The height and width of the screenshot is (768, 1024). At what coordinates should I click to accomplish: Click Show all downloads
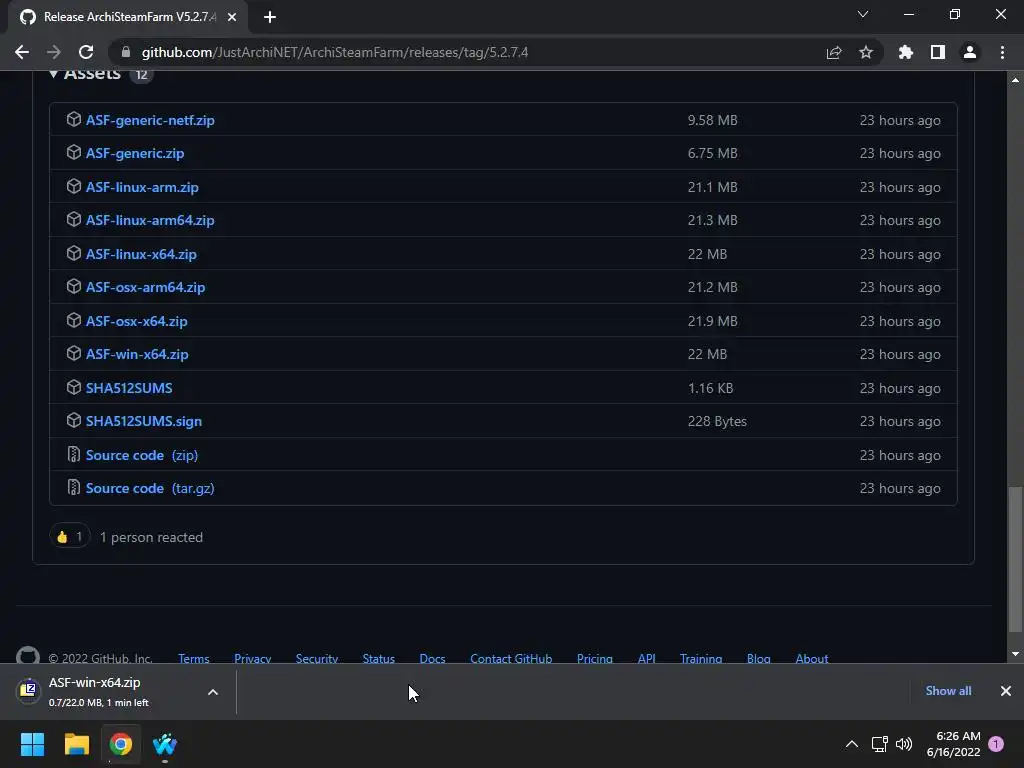(x=948, y=691)
